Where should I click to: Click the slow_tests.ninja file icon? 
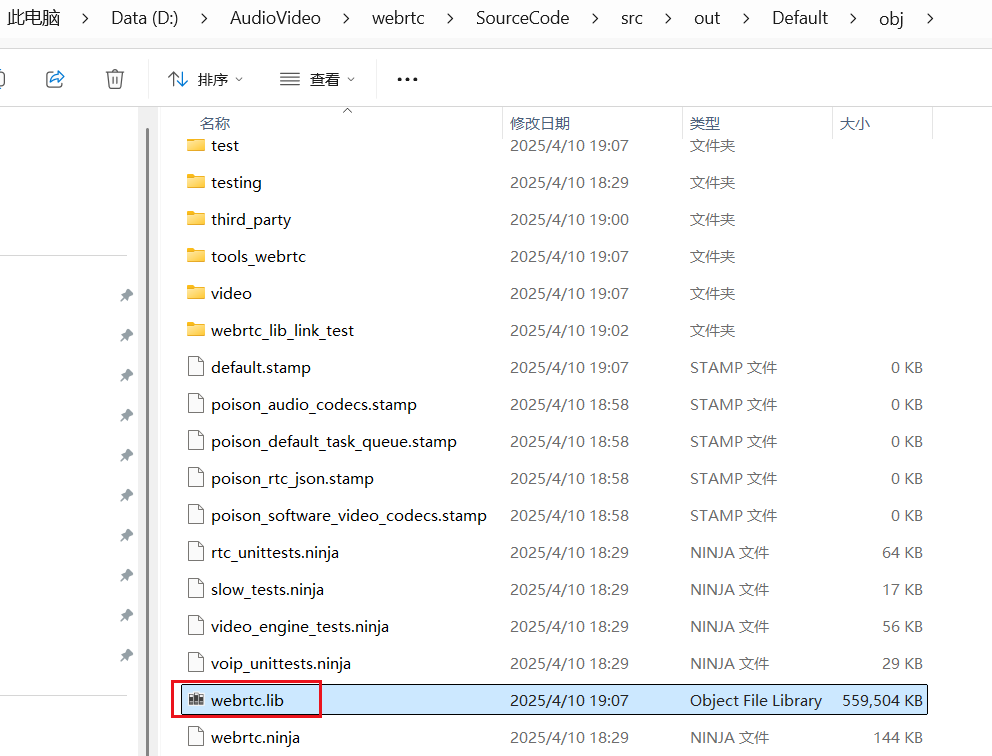tap(196, 589)
